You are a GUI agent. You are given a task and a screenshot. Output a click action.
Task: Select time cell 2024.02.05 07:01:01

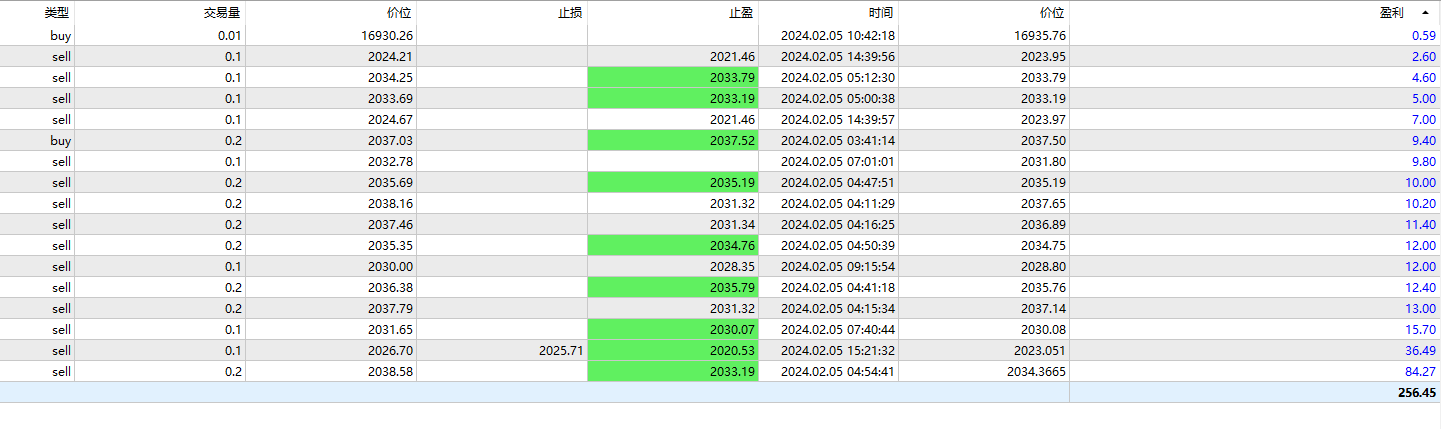pos(837,161)
